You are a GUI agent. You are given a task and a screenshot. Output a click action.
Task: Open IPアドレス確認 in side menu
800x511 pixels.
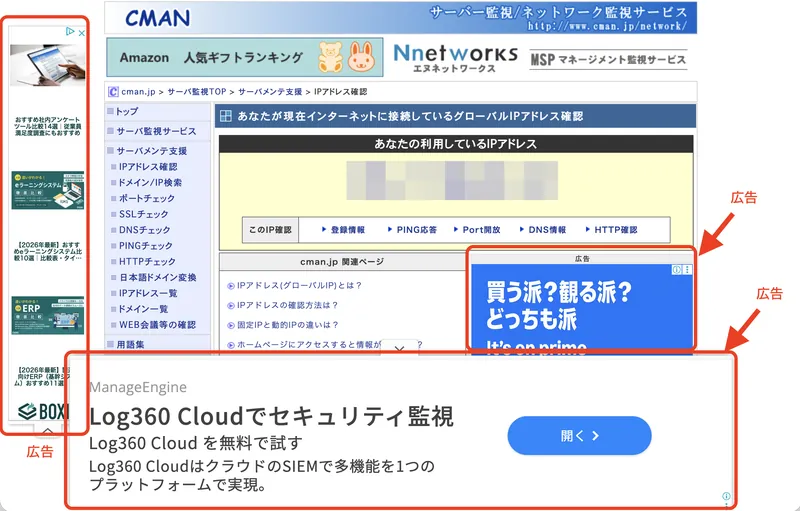click(148, 167)
